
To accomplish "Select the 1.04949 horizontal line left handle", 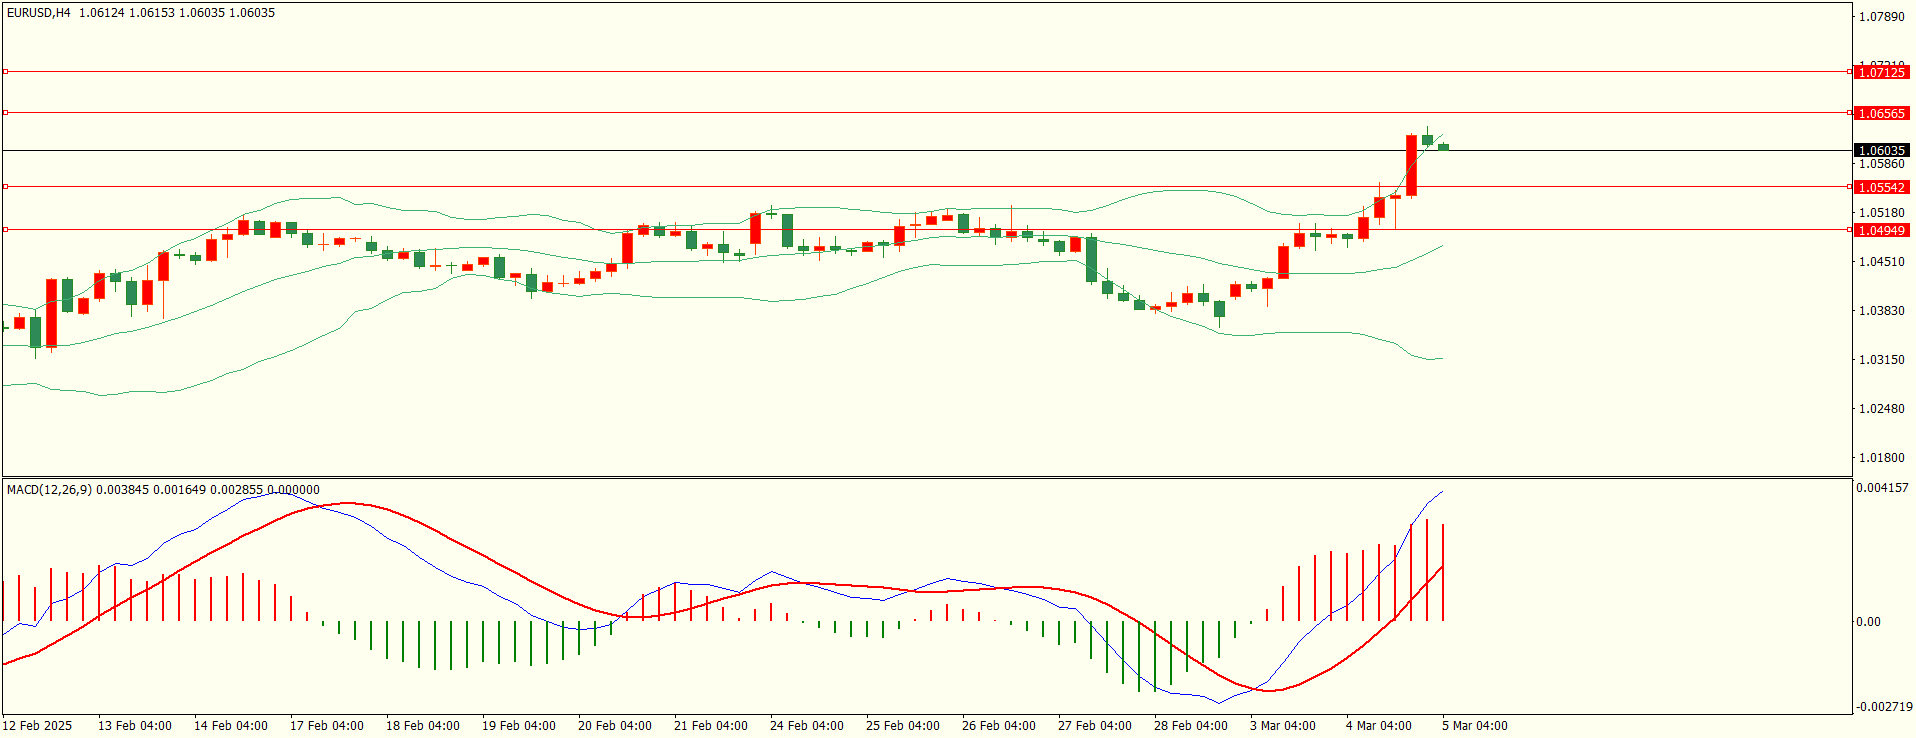I will click(5, 230).
